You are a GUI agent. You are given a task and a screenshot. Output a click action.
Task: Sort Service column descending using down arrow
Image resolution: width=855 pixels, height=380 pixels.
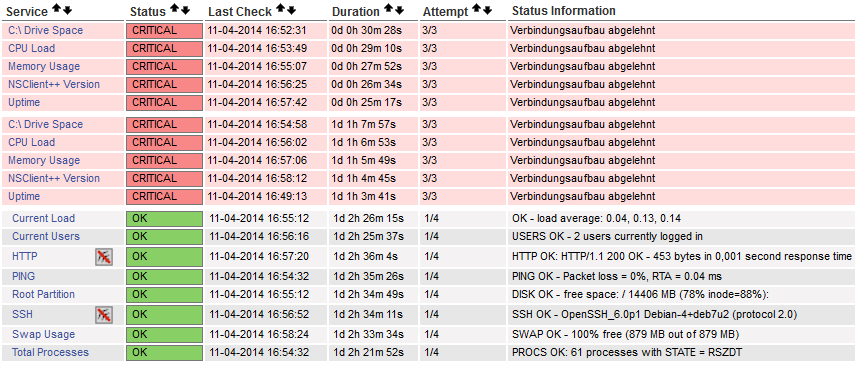[x=67, y=10]
